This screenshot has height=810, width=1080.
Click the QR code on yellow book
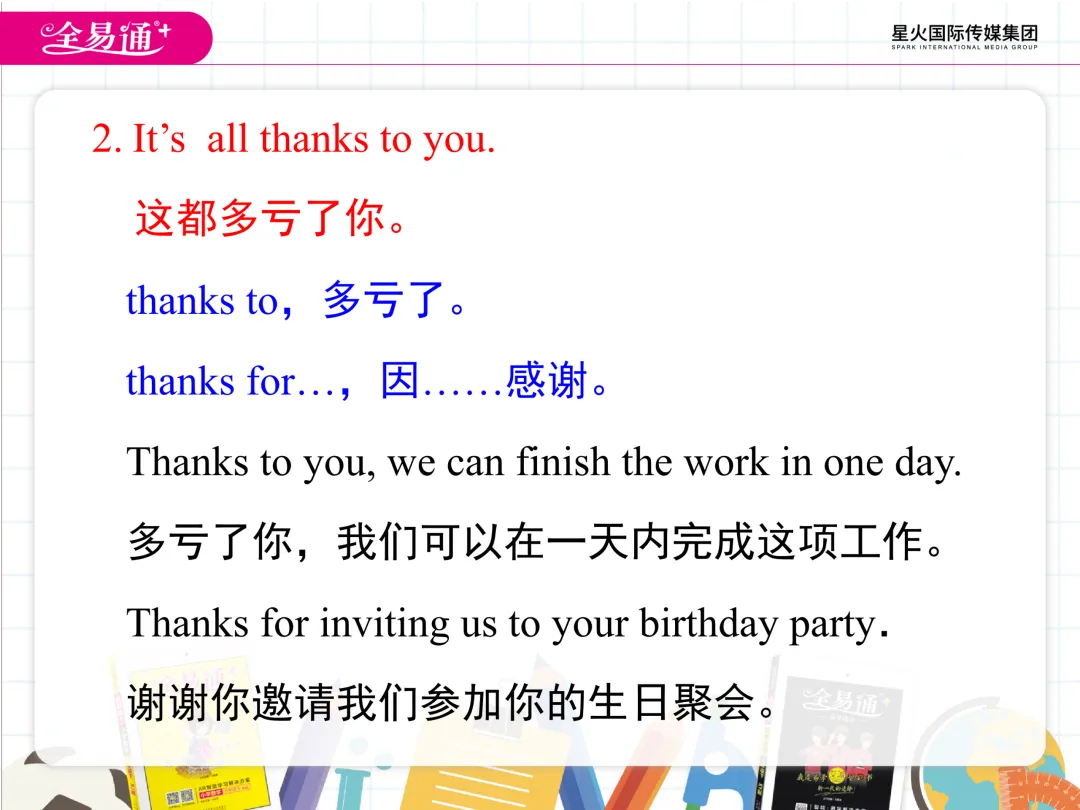click(x=180, y=798)
